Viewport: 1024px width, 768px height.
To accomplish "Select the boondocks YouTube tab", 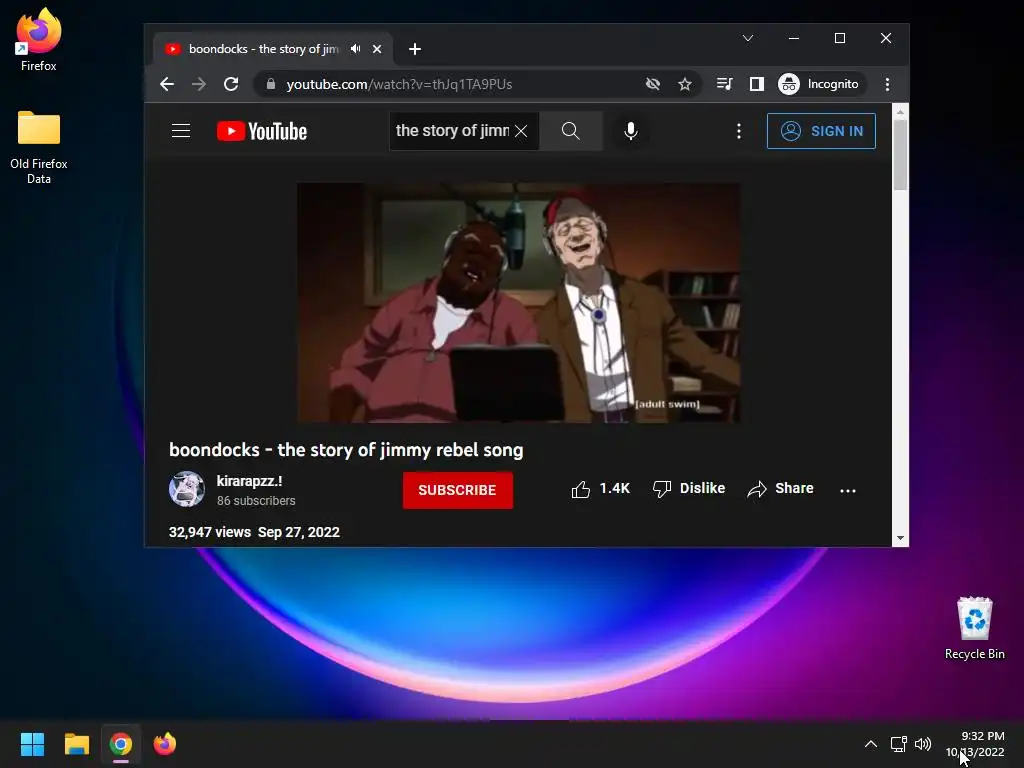I will tap(272, 49).
